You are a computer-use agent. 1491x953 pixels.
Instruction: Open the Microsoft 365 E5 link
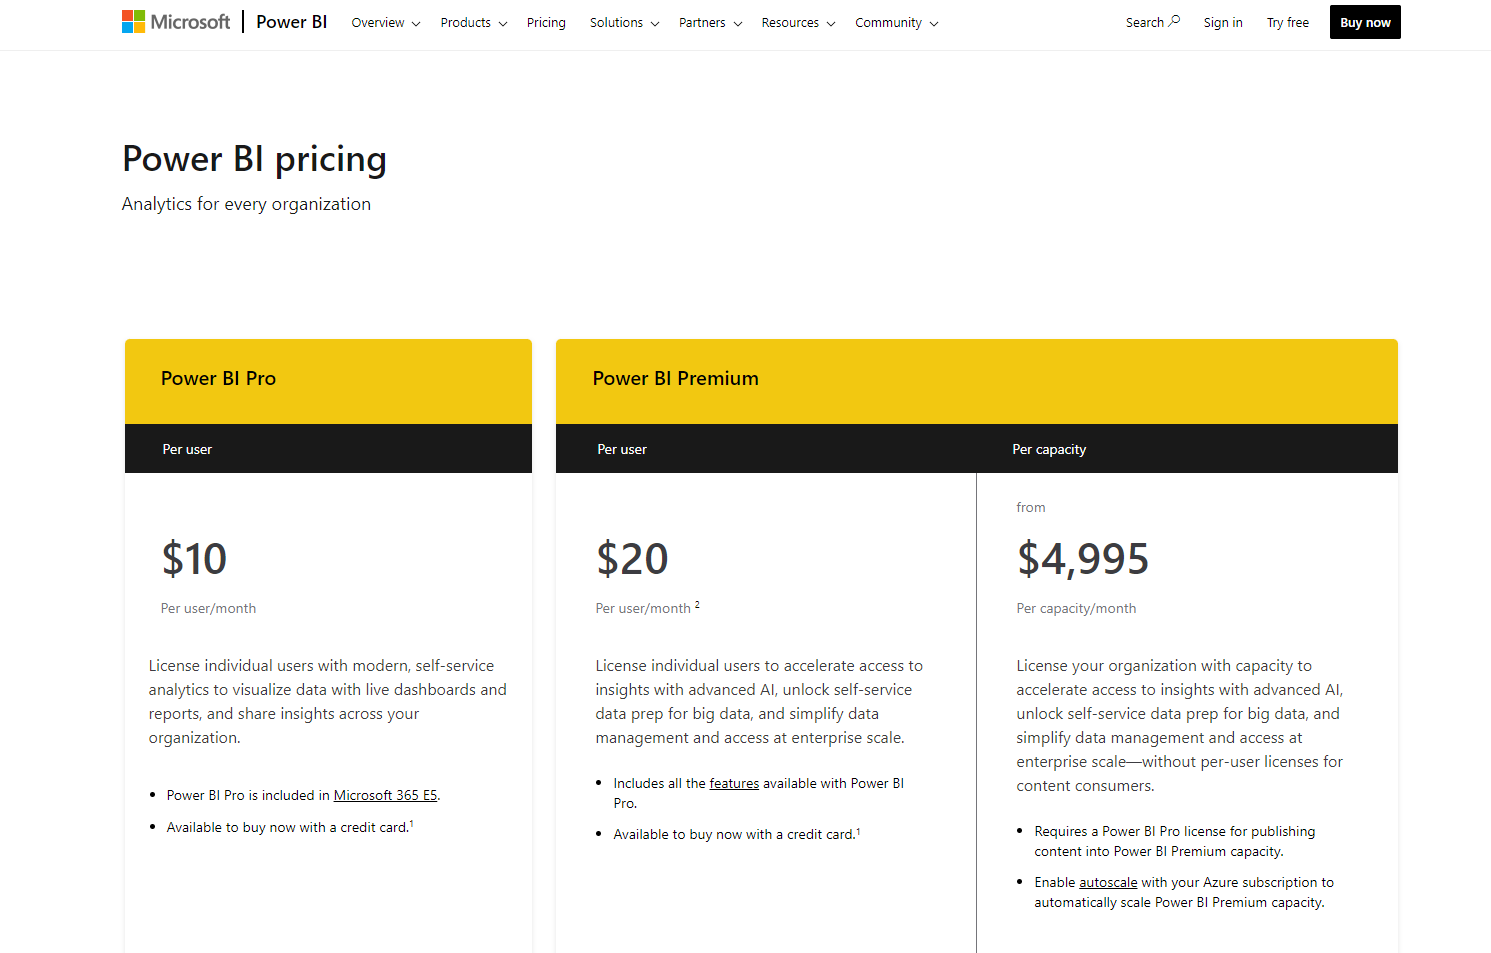pyautogui.click(x=385, y=796)
